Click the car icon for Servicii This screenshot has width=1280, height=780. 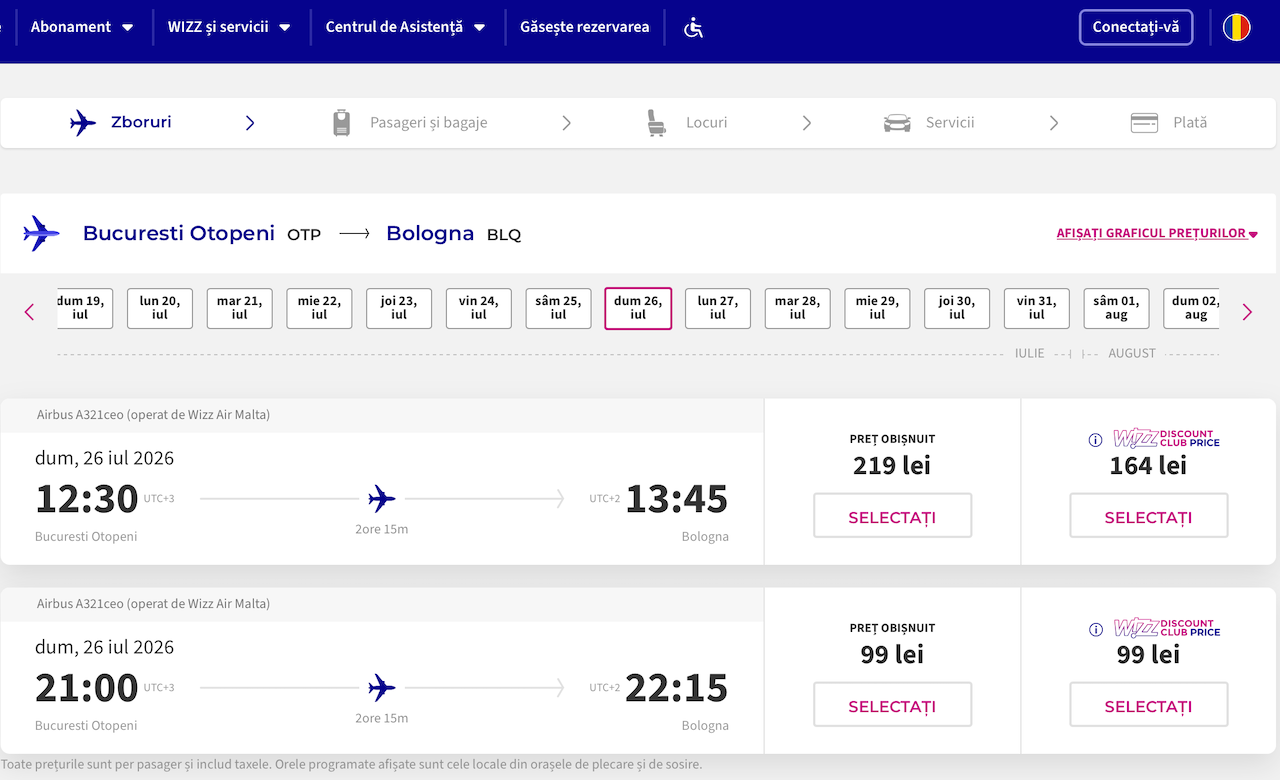897,123
